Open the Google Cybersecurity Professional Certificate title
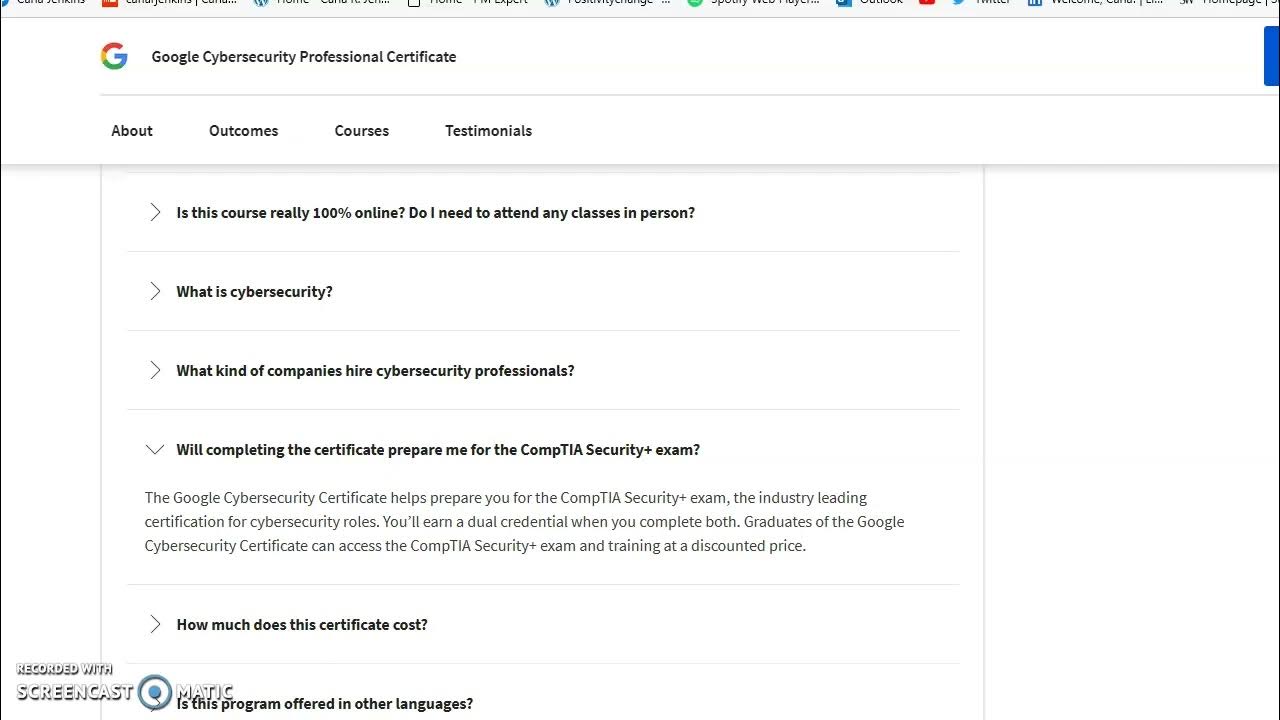 pyautogui.click(x=304, y=57)
